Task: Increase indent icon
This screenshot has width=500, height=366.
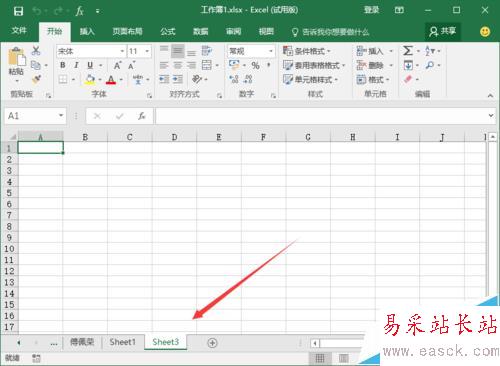Action: [178, 79]
